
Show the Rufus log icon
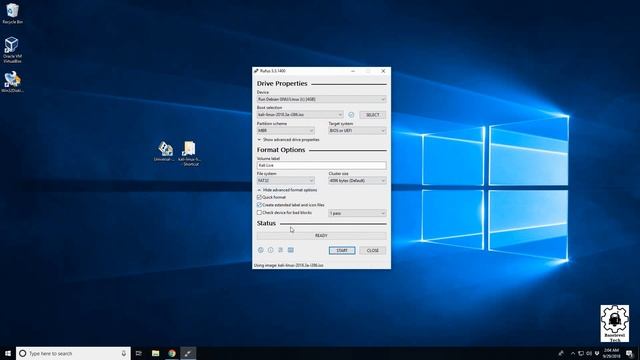pos(291,250)
